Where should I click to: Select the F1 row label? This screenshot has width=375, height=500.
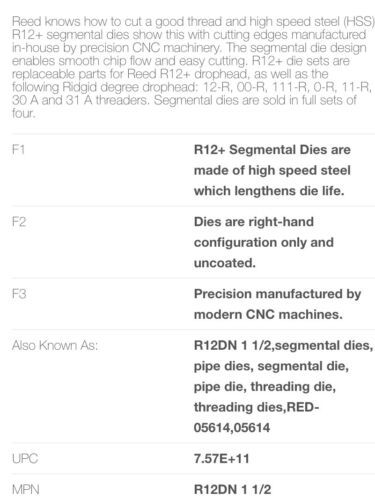click(18, 149)
